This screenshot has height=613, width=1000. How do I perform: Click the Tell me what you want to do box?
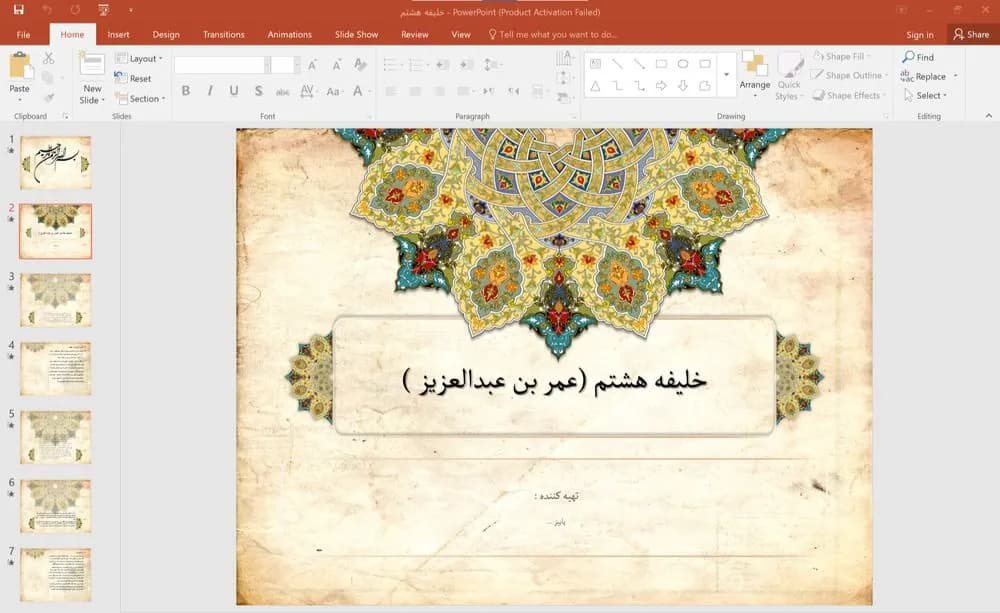[x=552, y=34]
